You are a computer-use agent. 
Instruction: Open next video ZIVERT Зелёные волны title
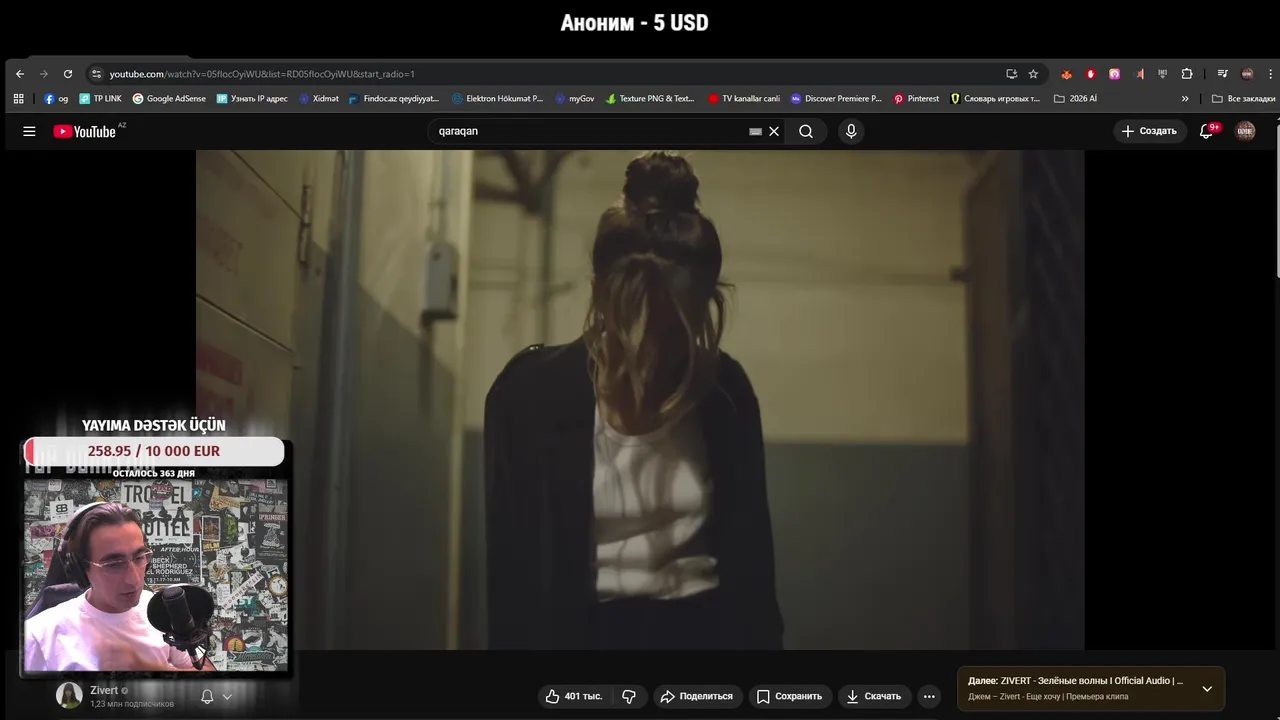1075,681
